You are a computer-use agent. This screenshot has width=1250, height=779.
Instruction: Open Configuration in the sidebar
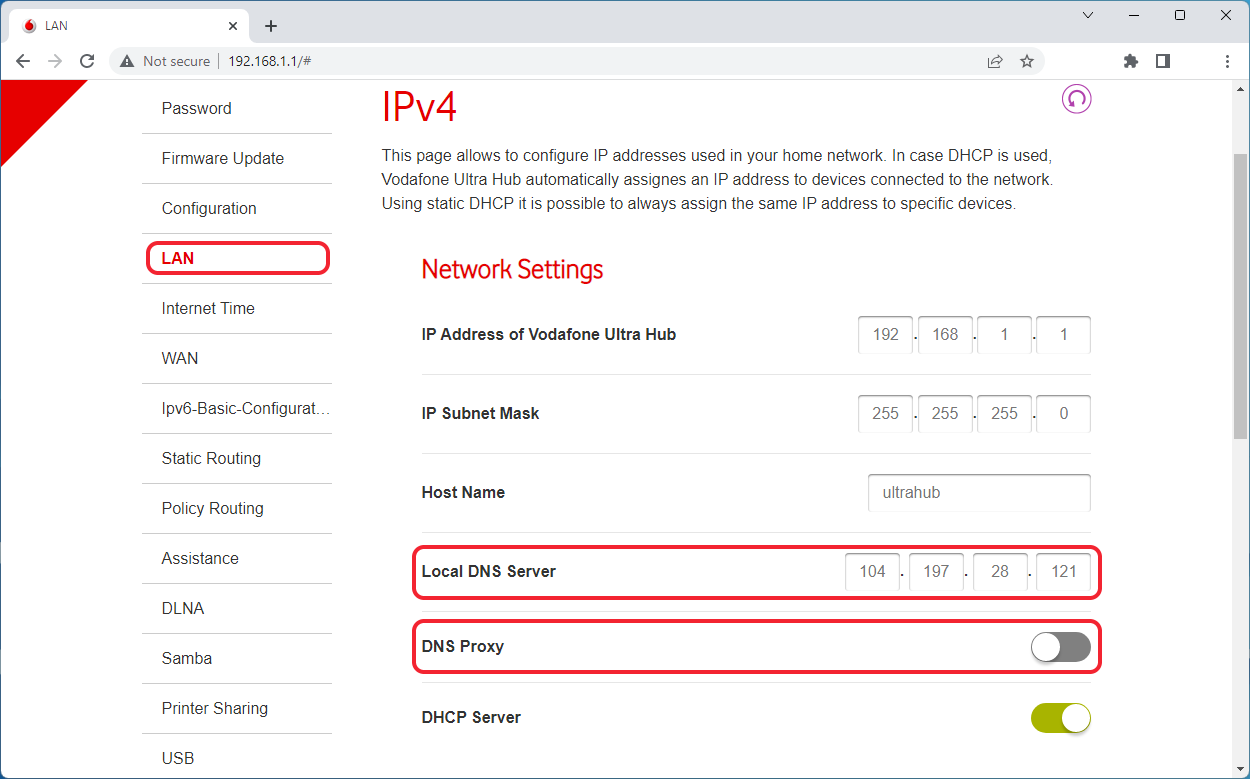click(x=209, y=208)
